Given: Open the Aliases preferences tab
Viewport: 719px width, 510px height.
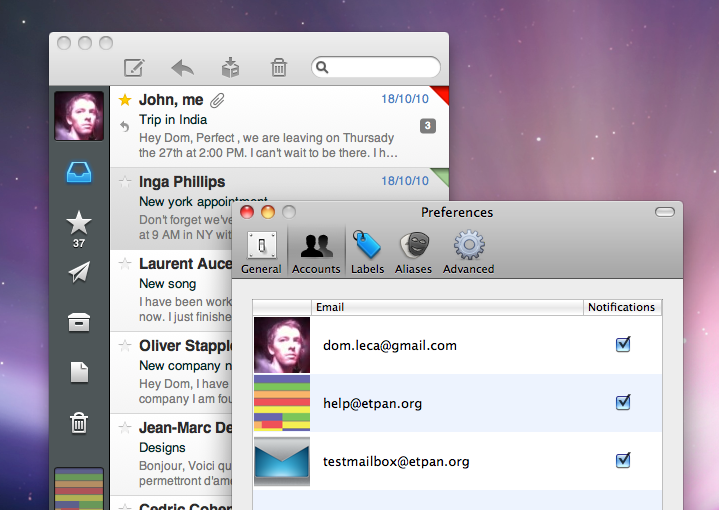Looking at the screenshot, I should [414, 252].
